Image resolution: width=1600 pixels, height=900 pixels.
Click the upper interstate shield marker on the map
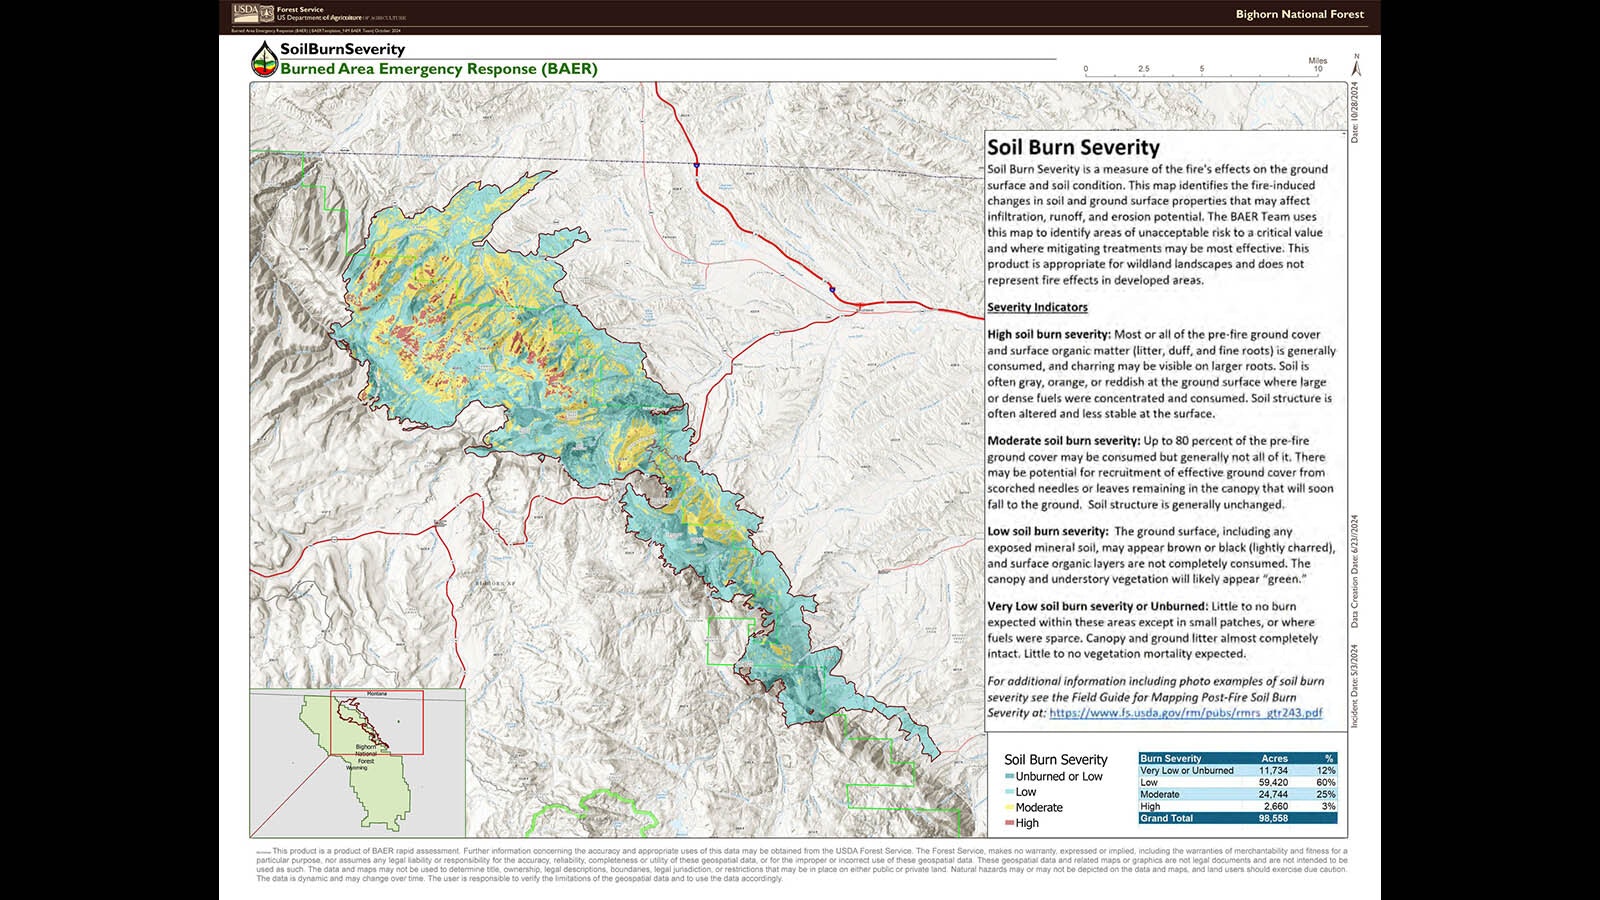[x=696, y=165]
